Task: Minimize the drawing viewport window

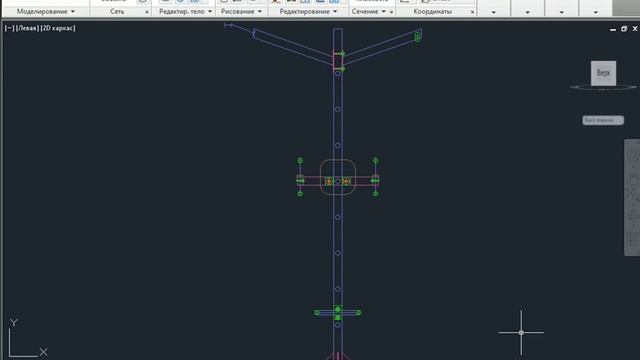Action: (613, 29)
